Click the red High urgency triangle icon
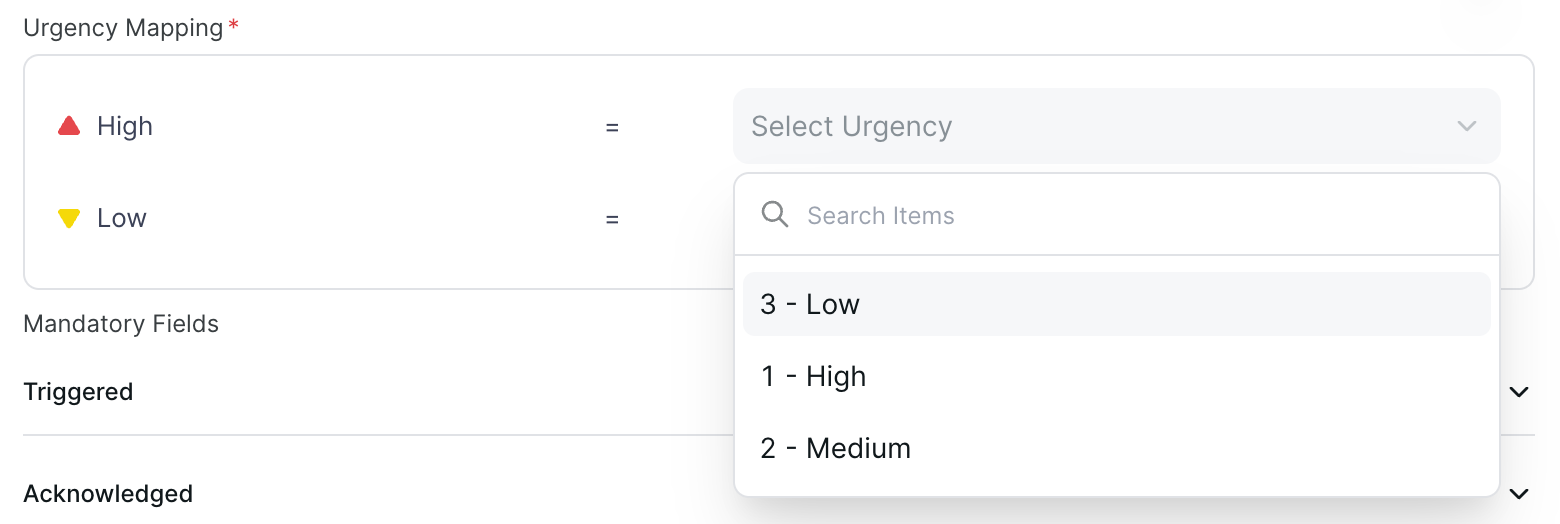Image resolution: width=1560 pixels, height=524 pixels. [69, 126]
